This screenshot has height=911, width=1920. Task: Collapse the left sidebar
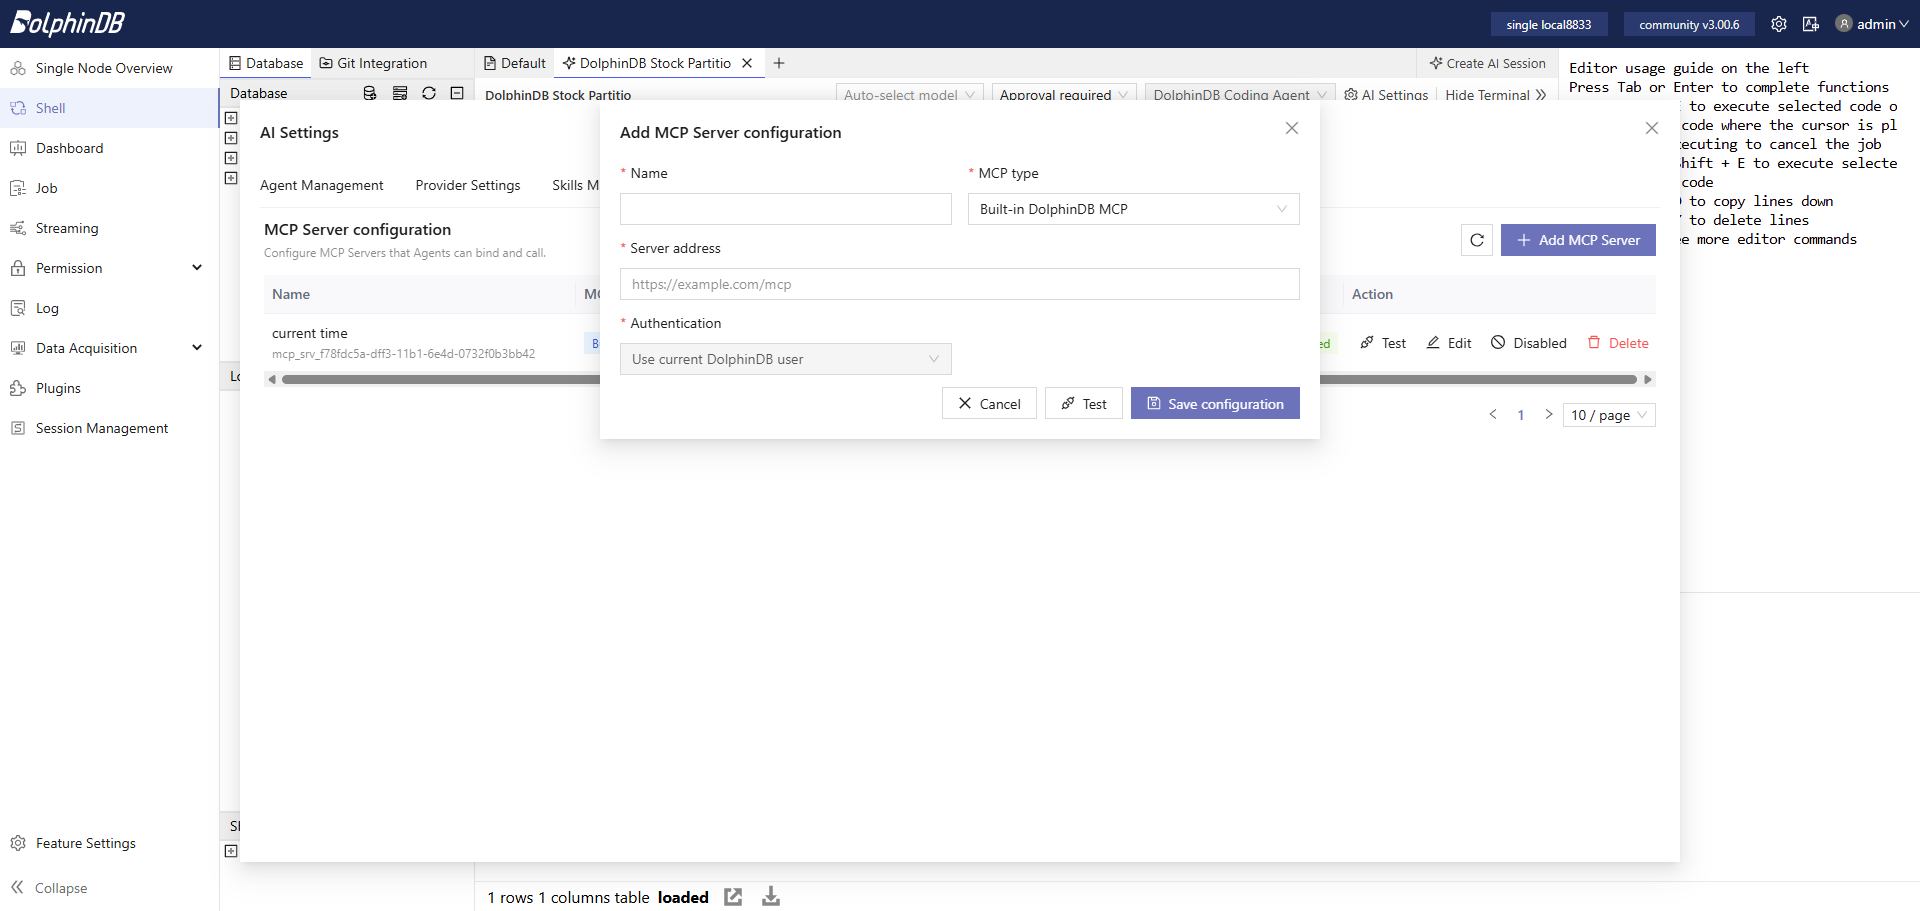tap(49, 888)
